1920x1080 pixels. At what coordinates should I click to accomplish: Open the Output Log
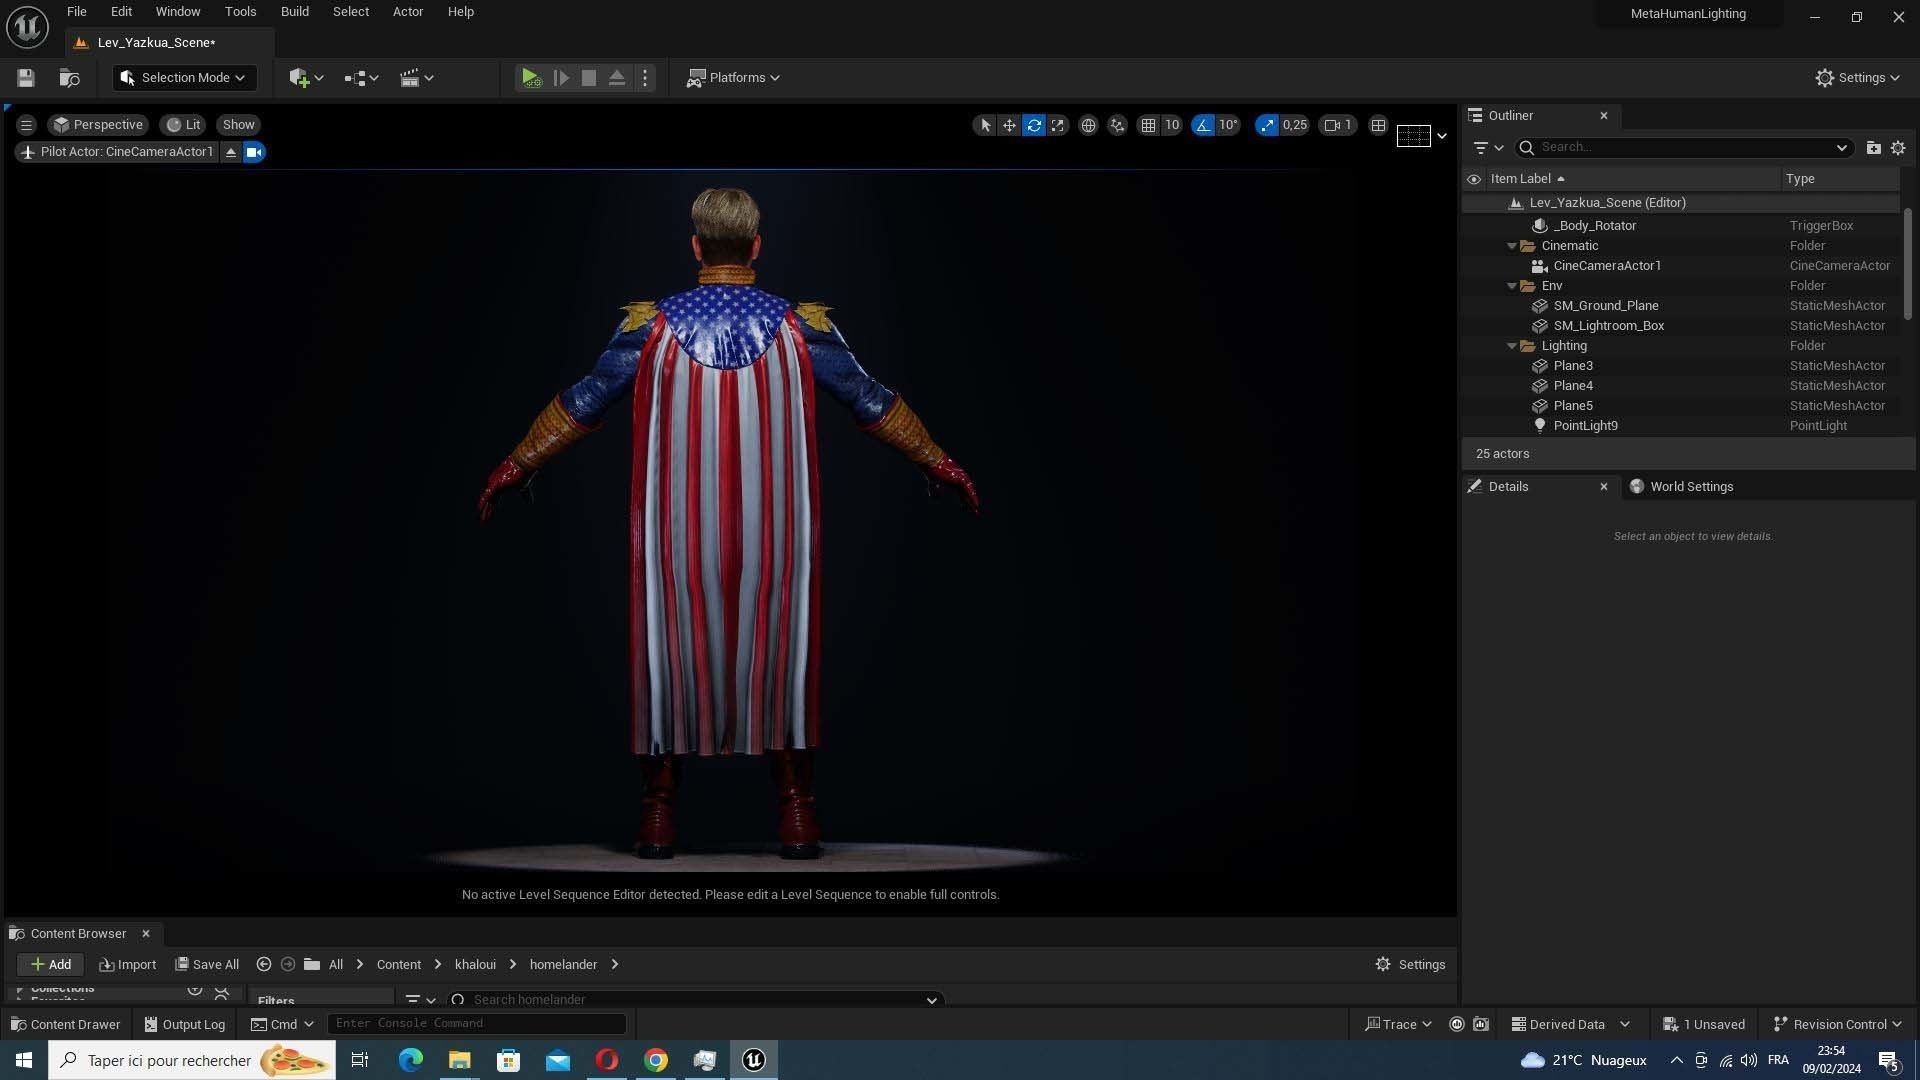point(185,1025)
